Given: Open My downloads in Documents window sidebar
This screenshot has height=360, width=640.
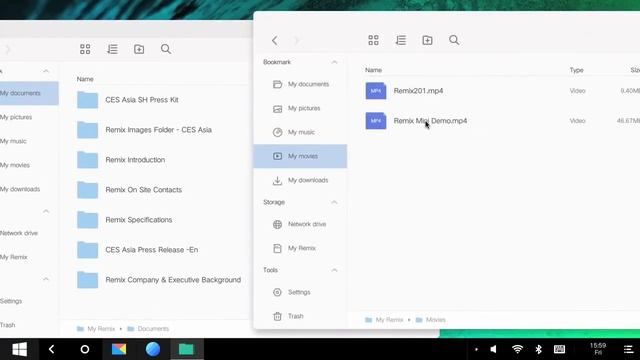Looking at the screenshot, I should [x=29, y=189].
